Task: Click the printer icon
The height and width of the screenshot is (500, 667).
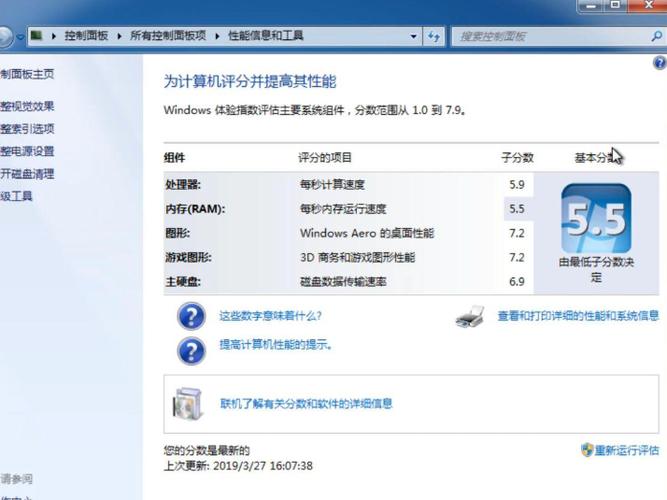Action: point(470,316)
